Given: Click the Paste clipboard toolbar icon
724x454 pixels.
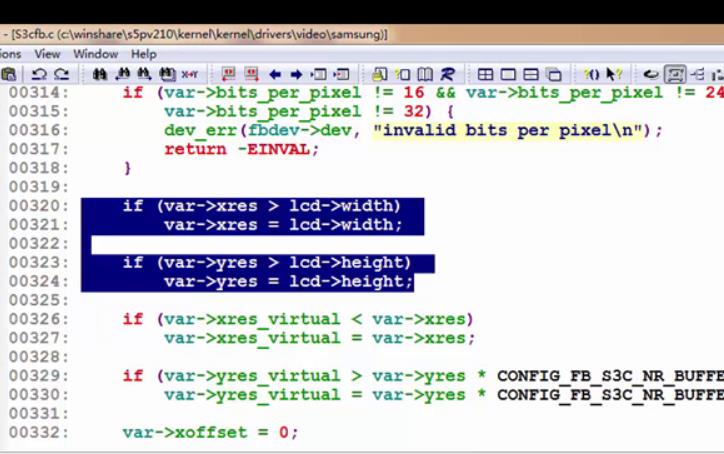Looking at the screenshot, I should click(9, 74).
